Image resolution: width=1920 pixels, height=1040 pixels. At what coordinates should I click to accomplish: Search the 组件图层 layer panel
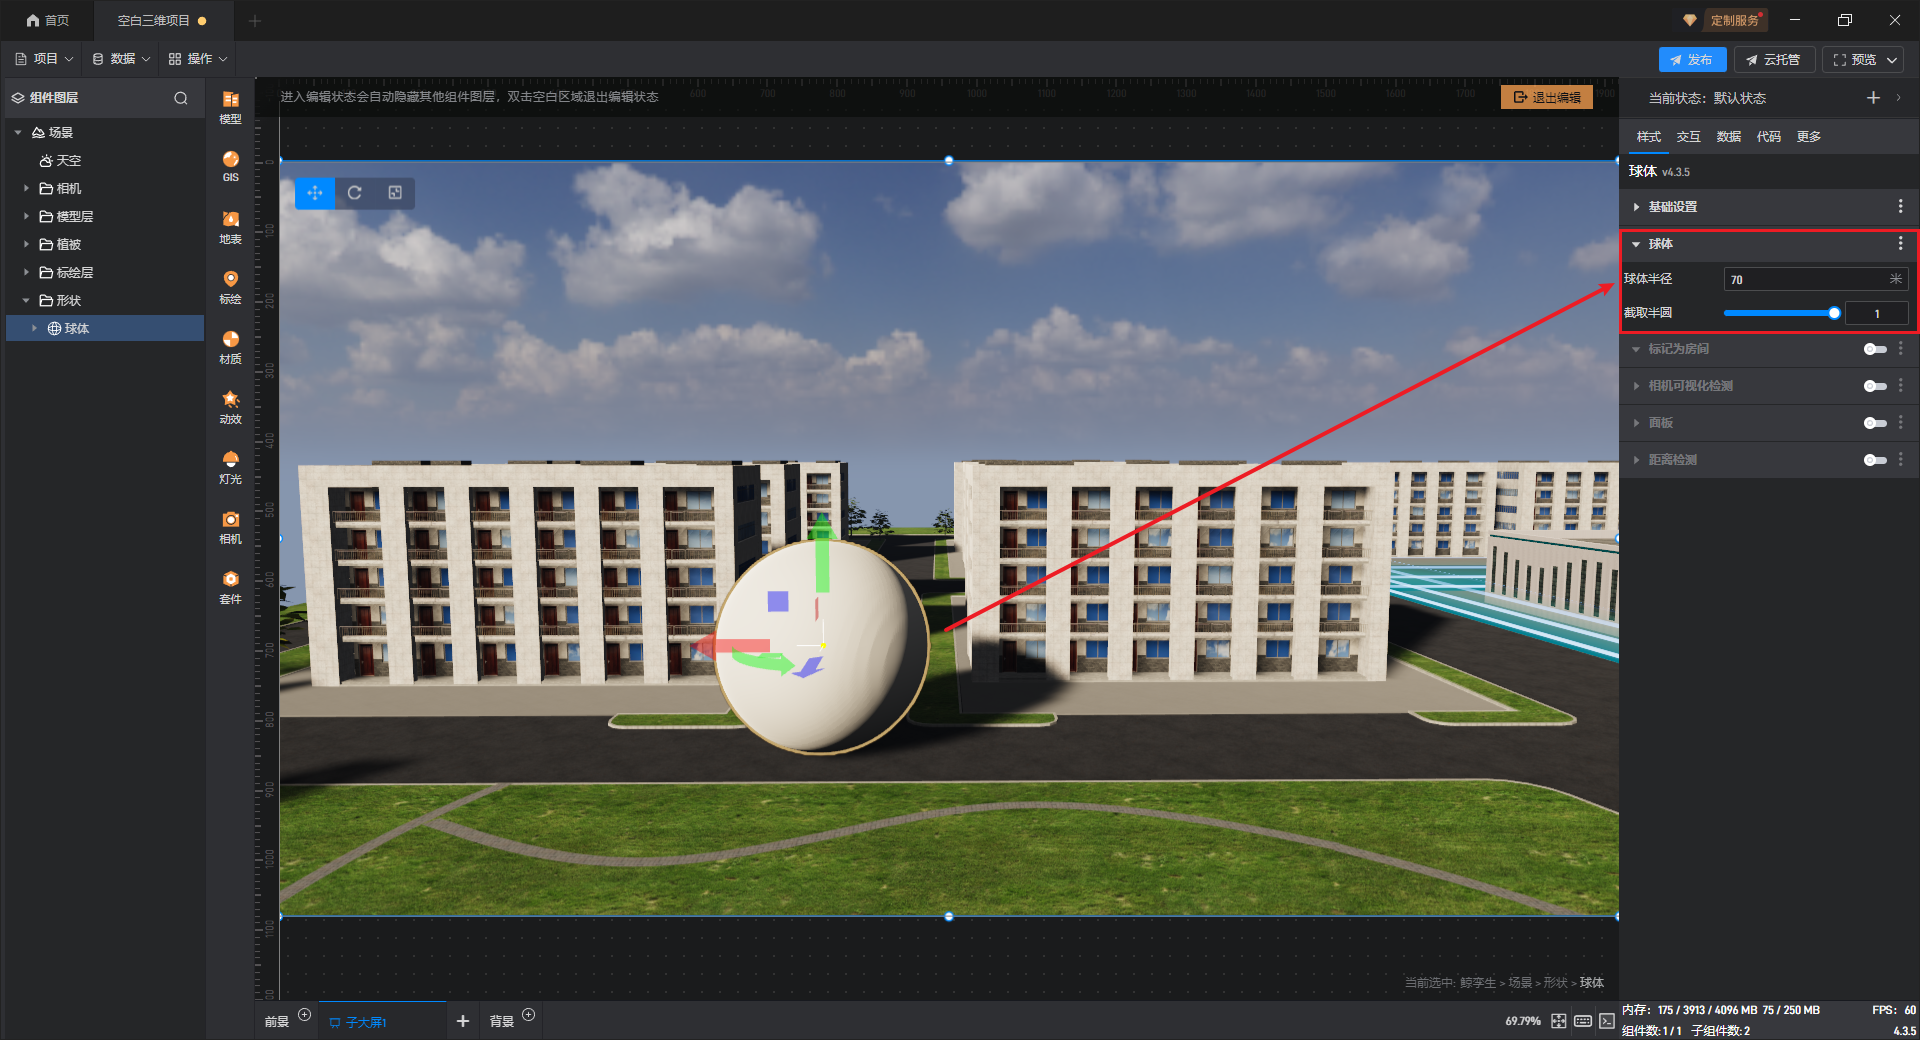tap(181, 98)
